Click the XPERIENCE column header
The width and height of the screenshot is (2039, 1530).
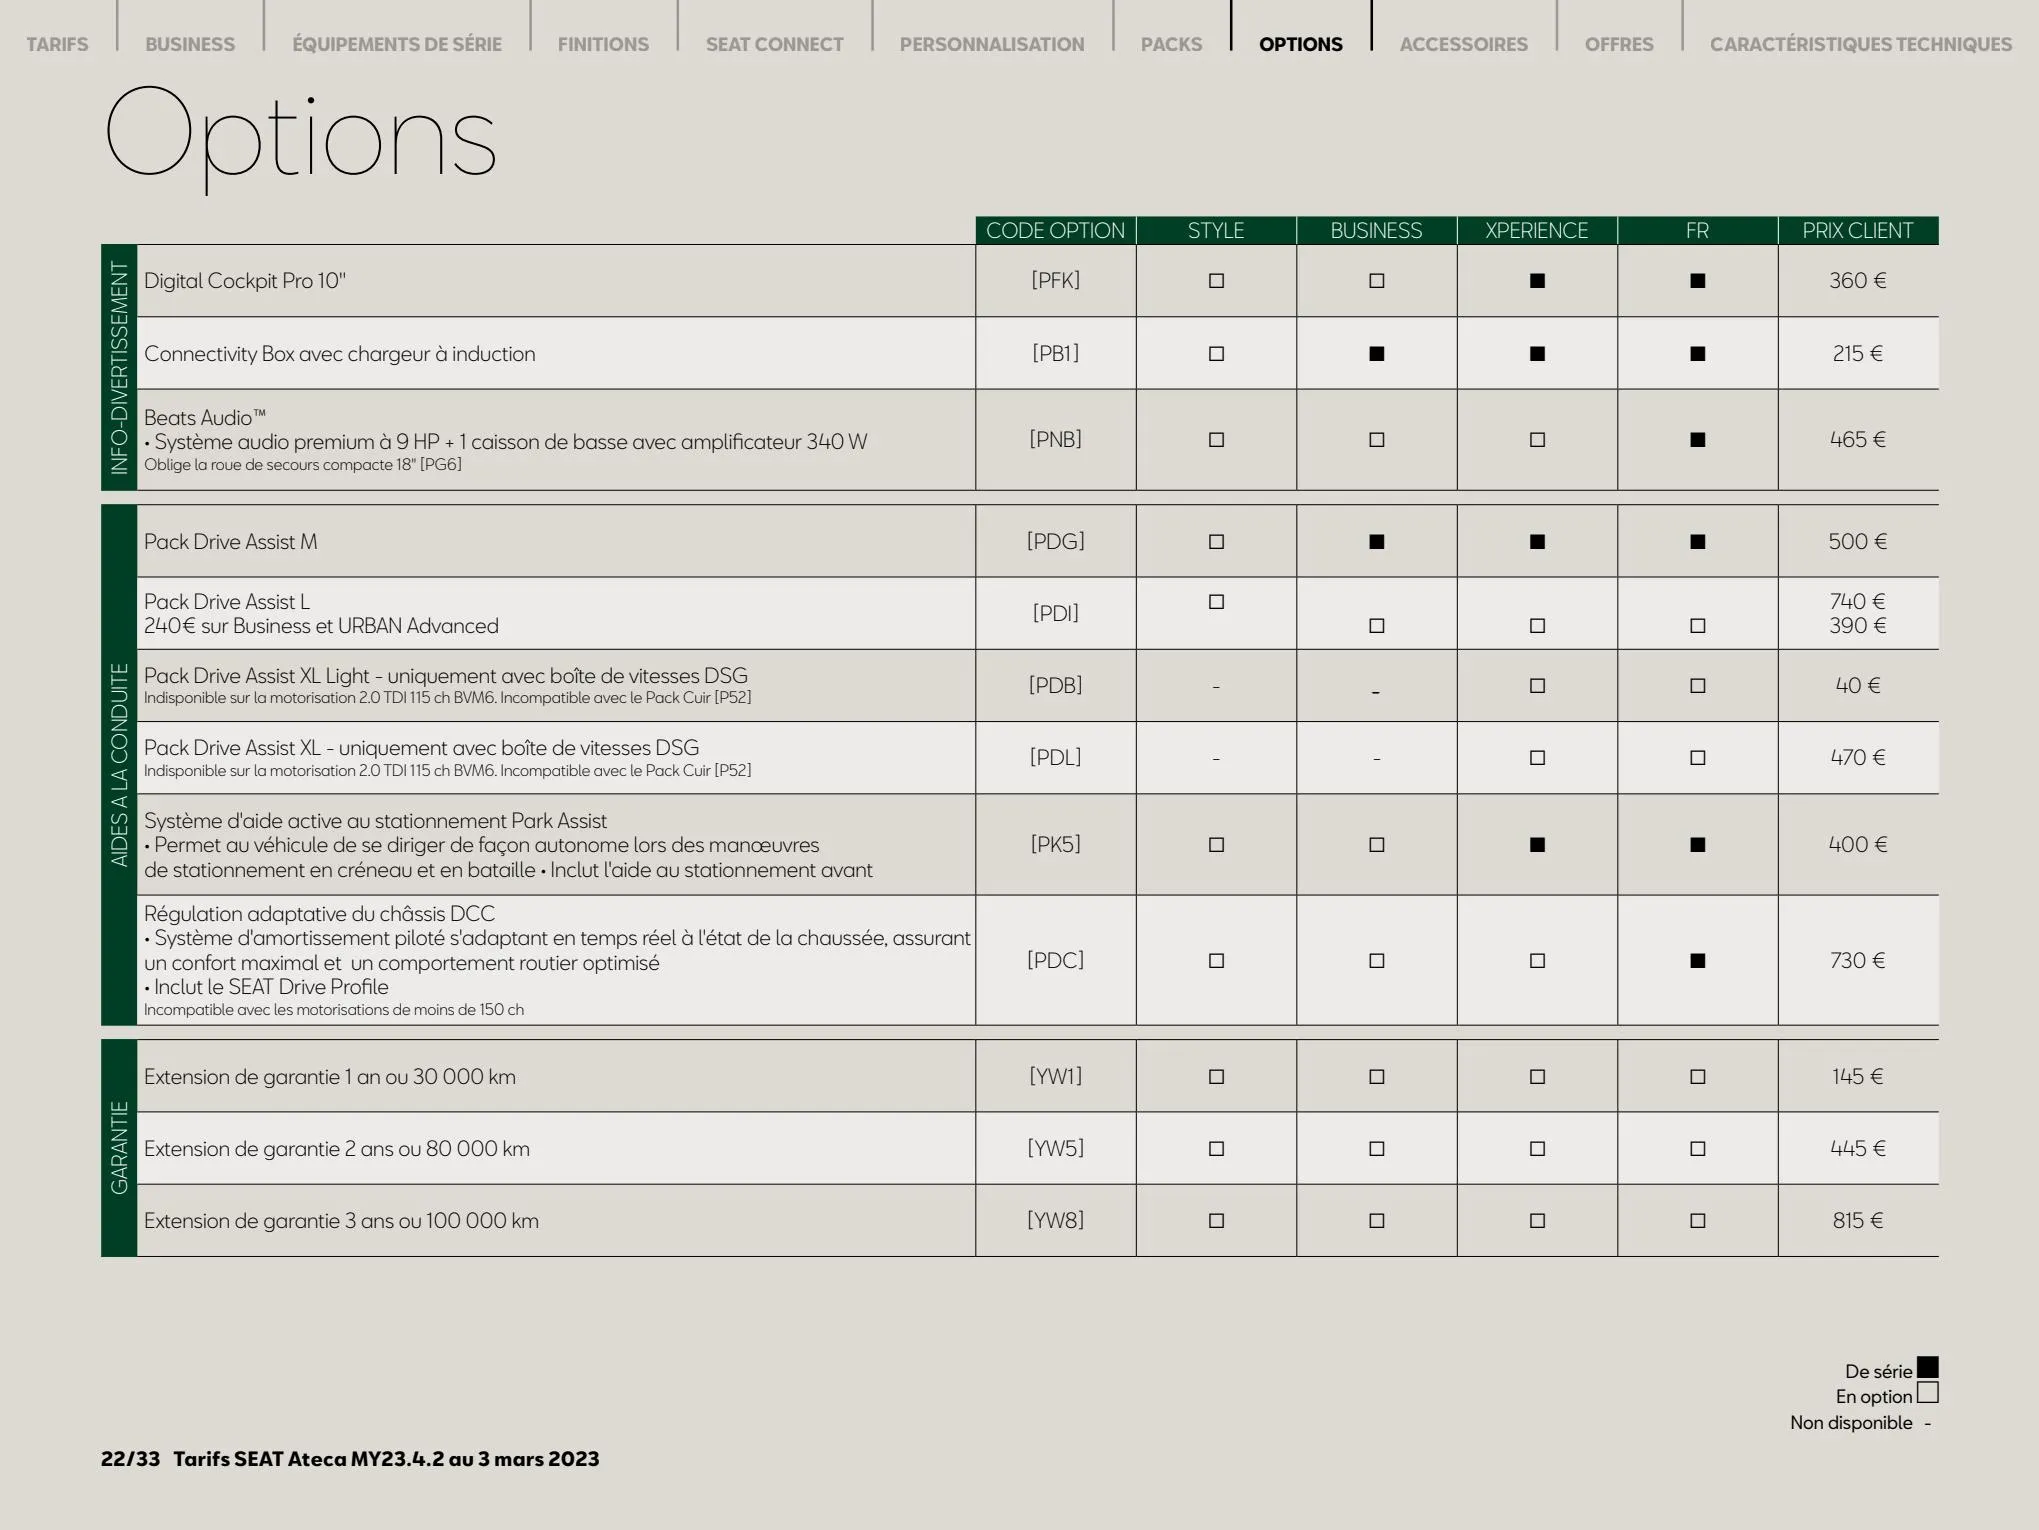click(1537, 230)
